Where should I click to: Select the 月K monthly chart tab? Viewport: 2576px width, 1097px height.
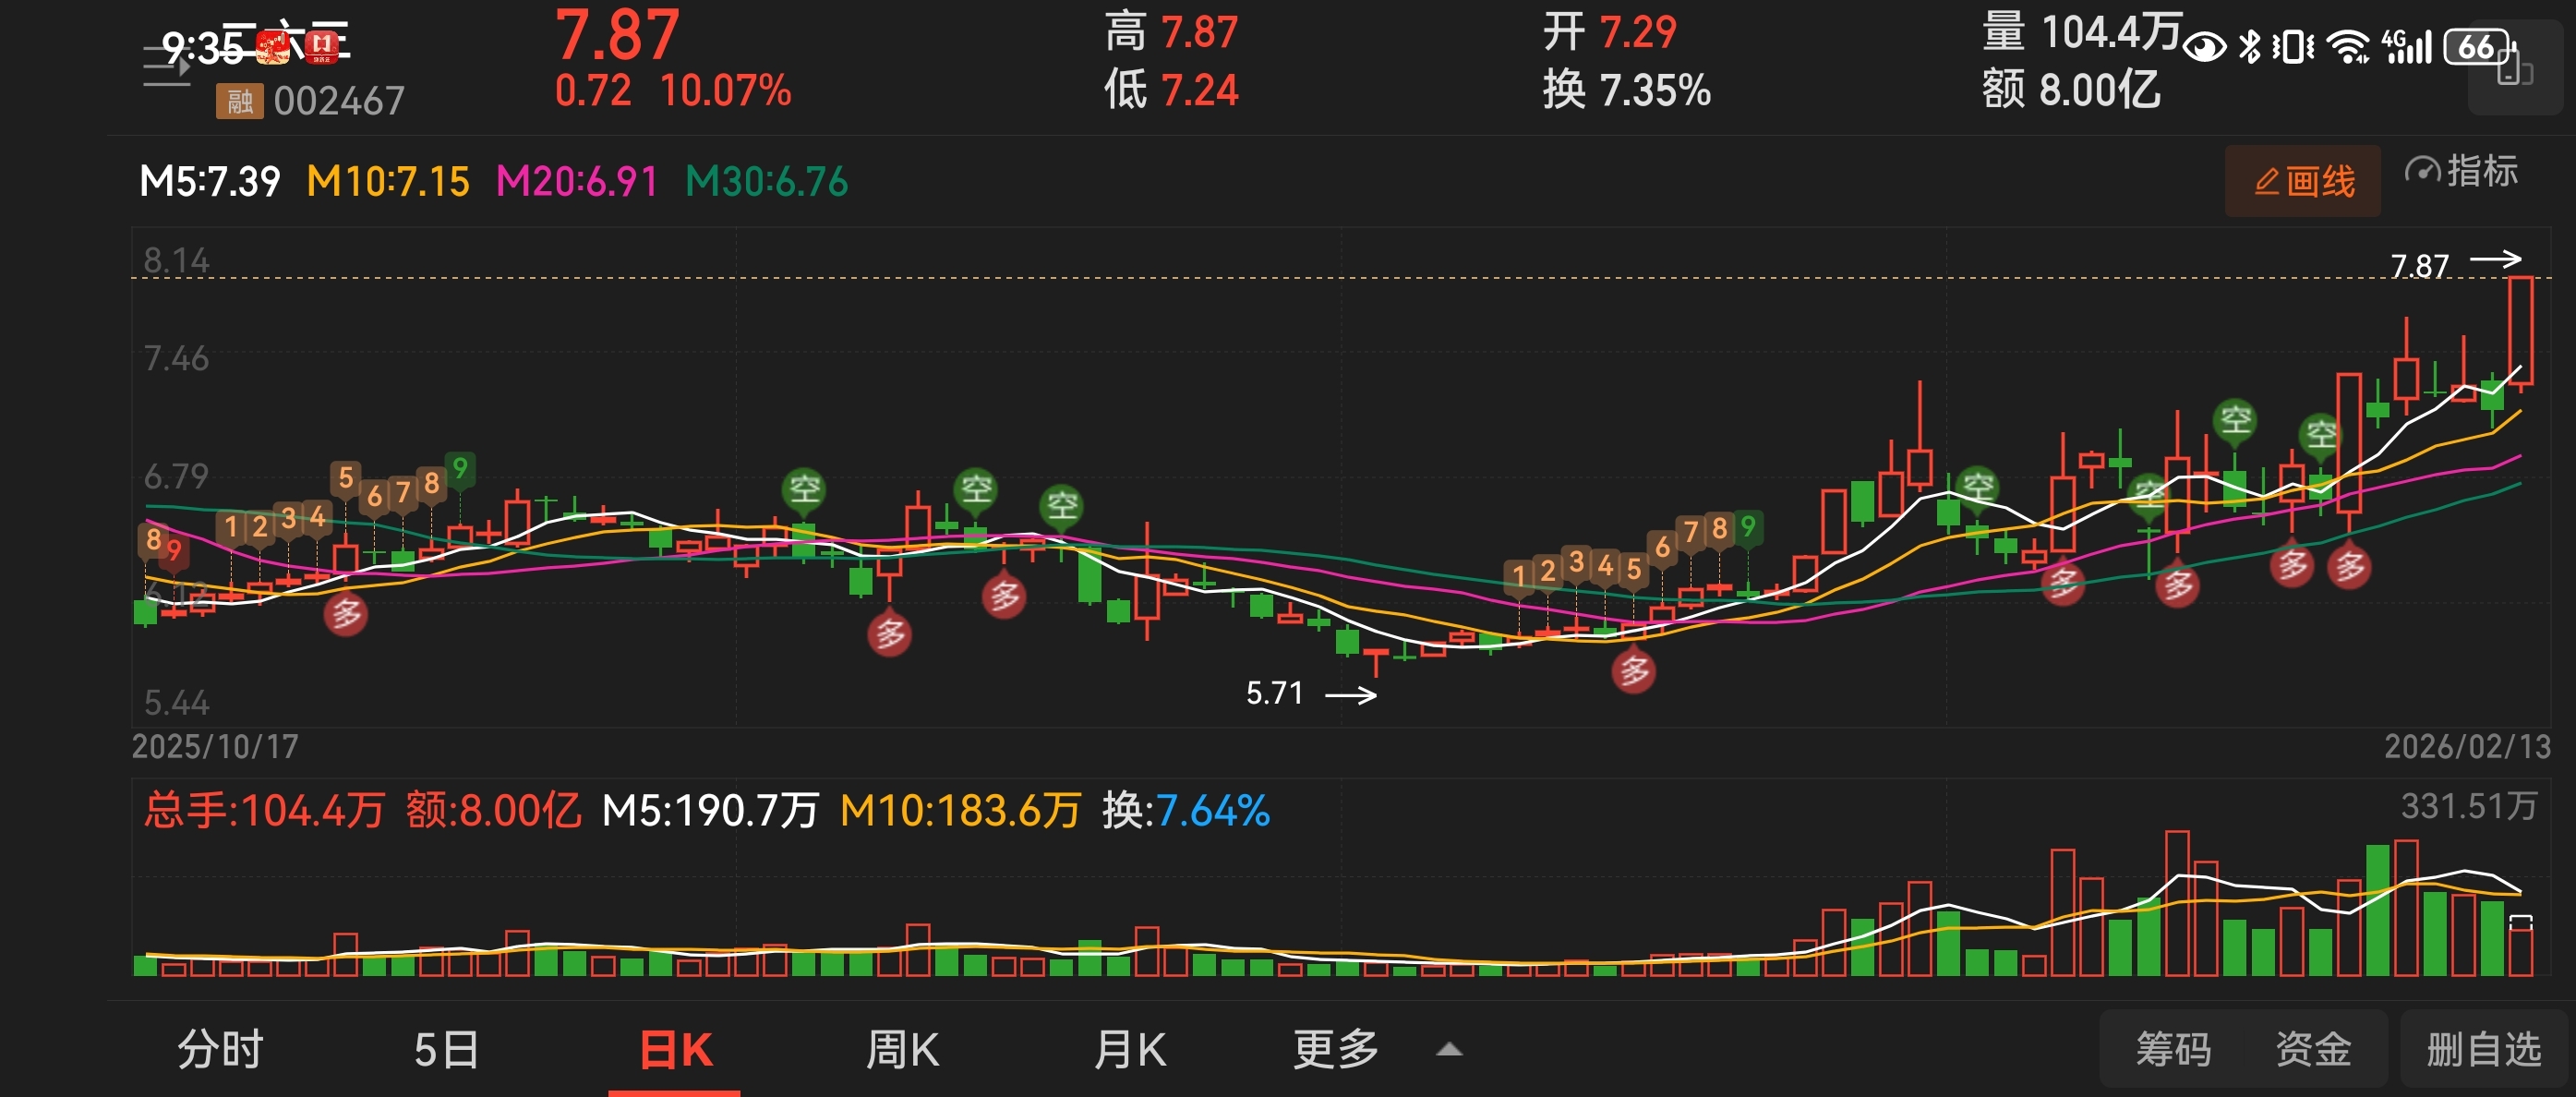tap(1129, 1050)
